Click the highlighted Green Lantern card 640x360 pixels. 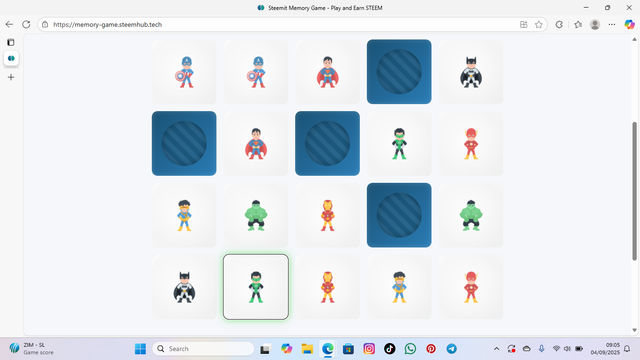(x=256, y=287)
